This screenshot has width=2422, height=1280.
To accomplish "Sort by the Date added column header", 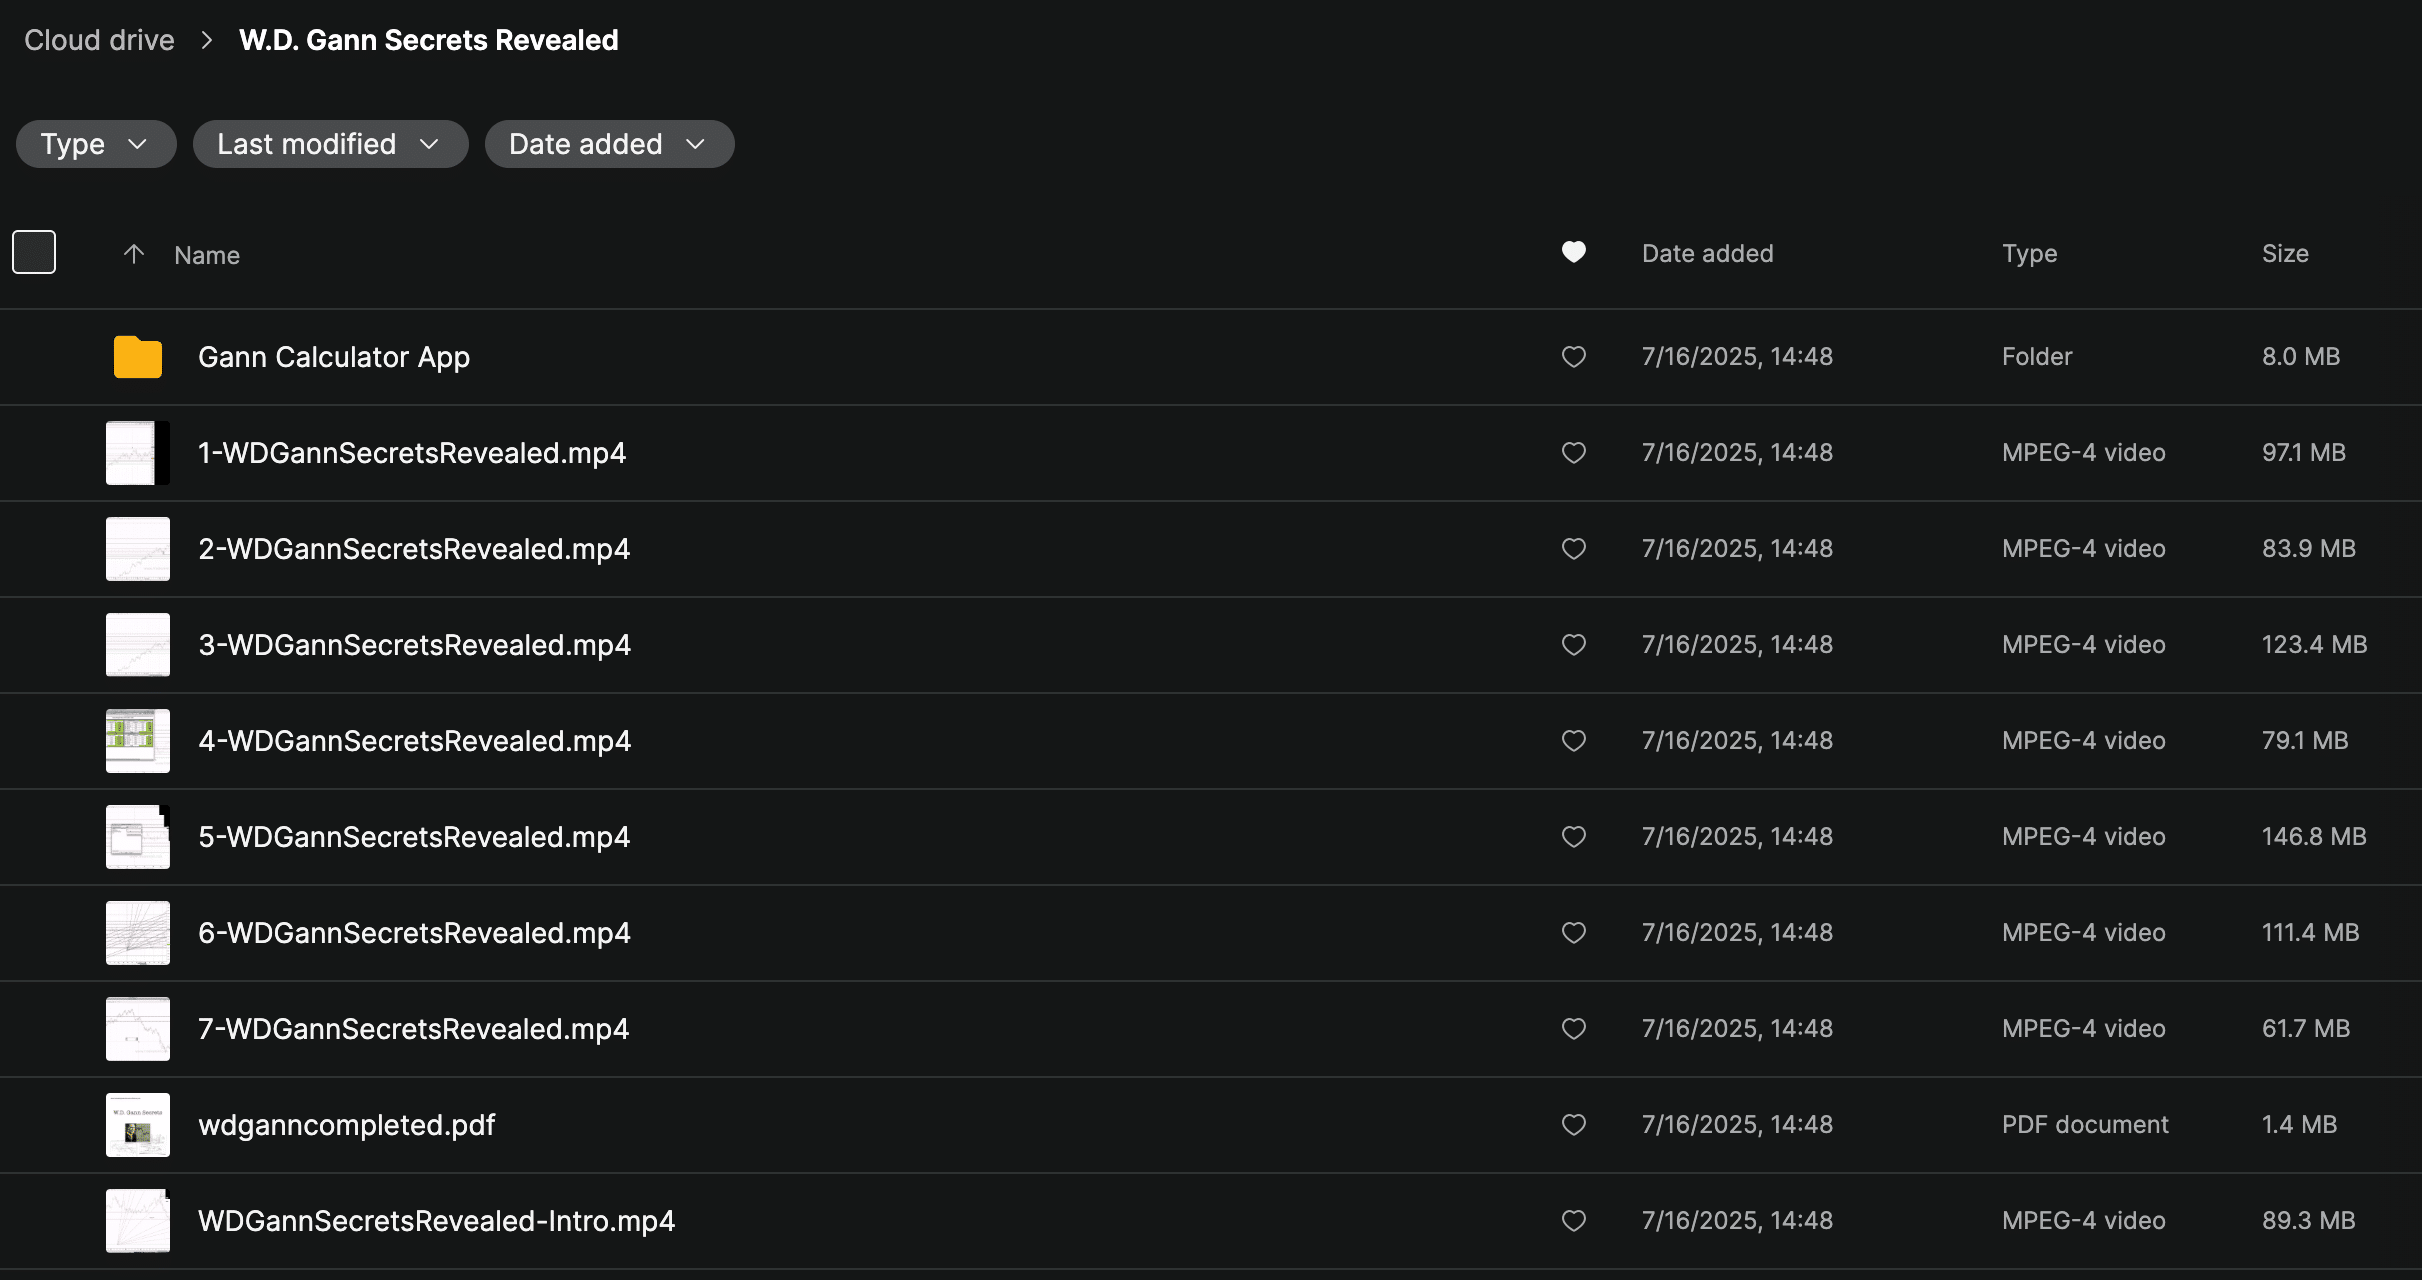I will 1707,254.
